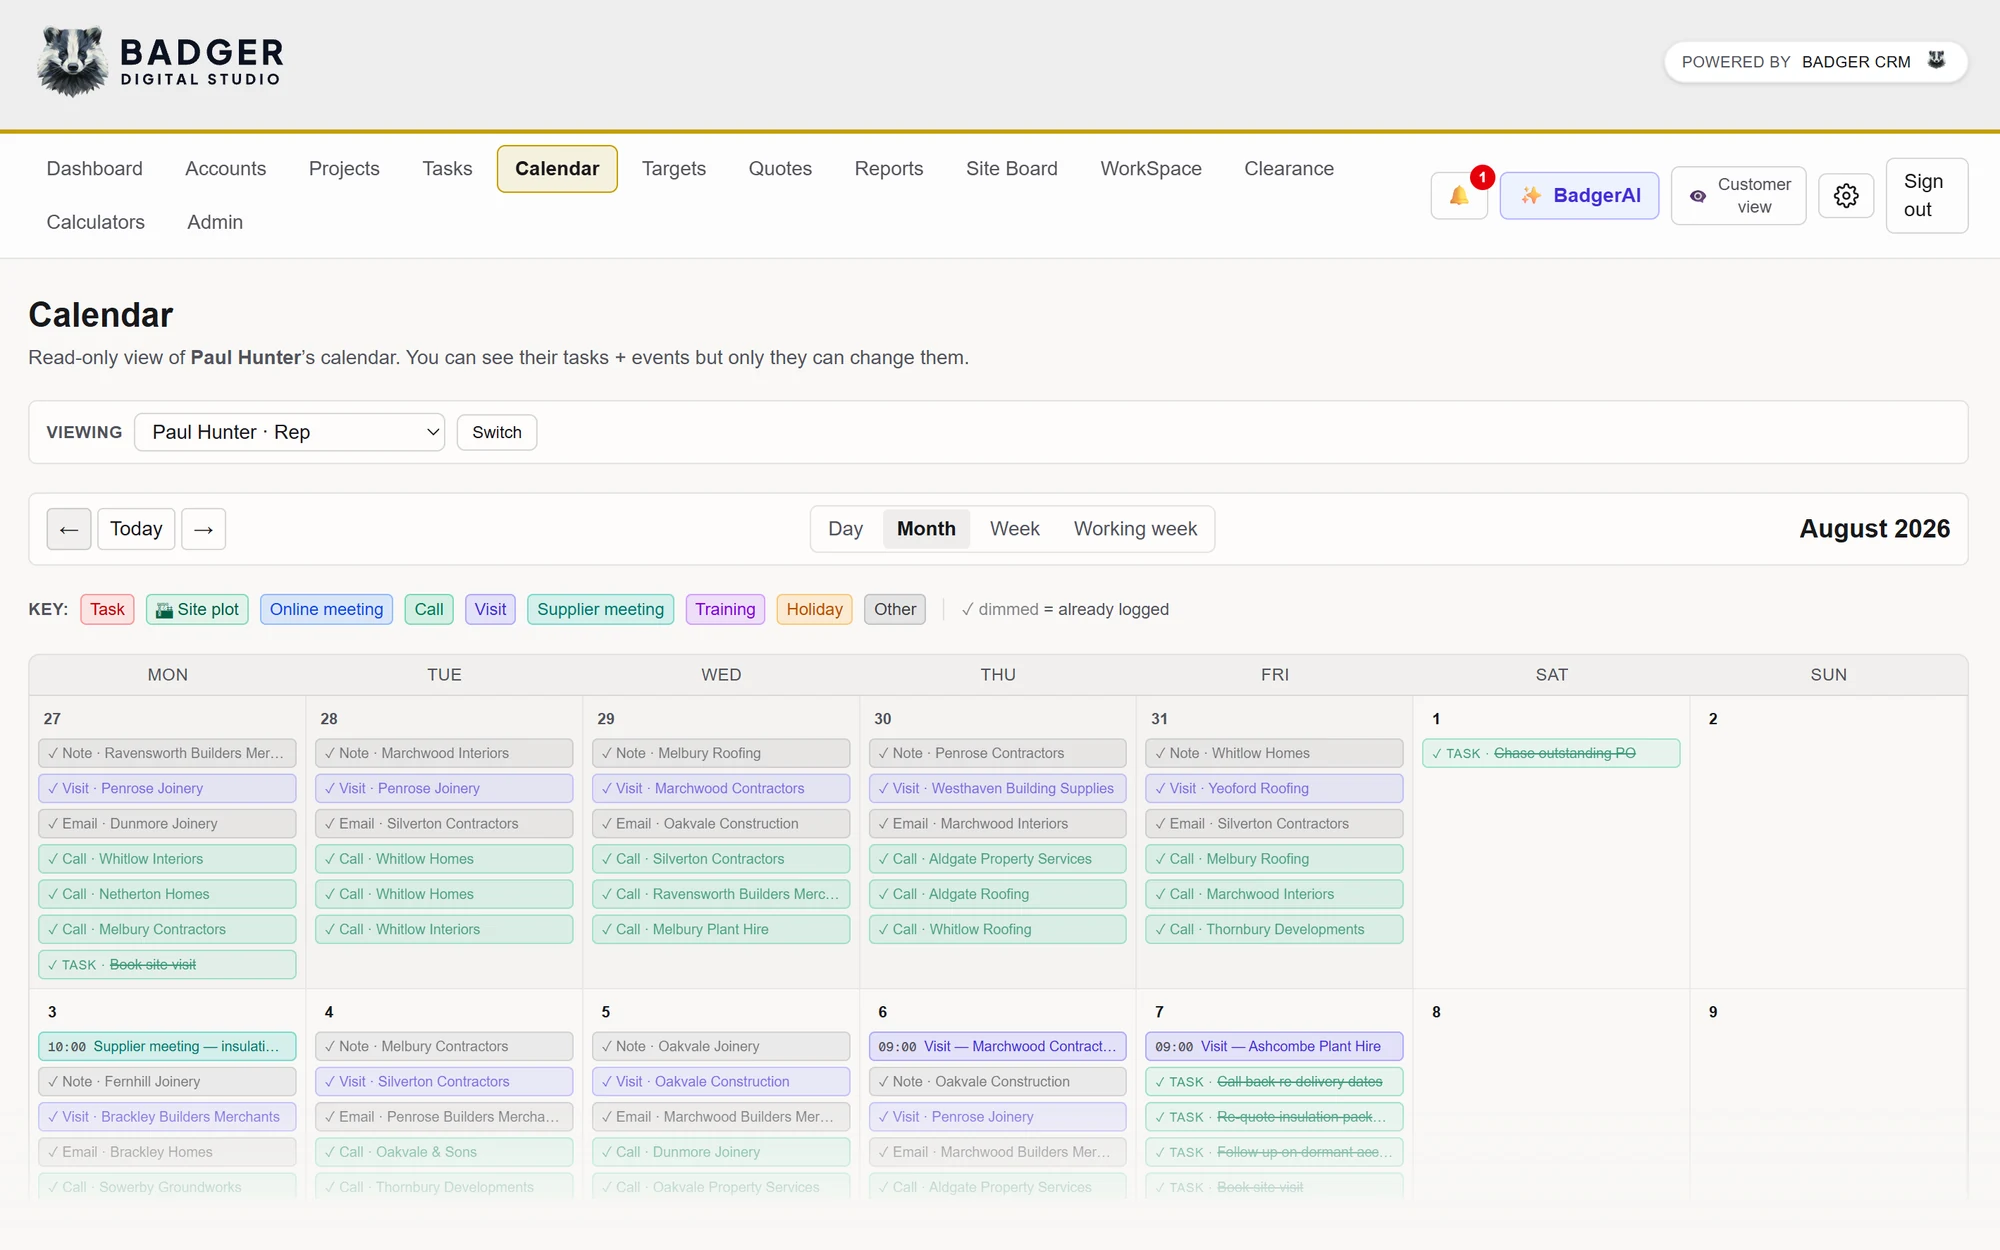2000x1250 pixels.
Task: Select the Working week view
Action: [x=1135, y=529]
